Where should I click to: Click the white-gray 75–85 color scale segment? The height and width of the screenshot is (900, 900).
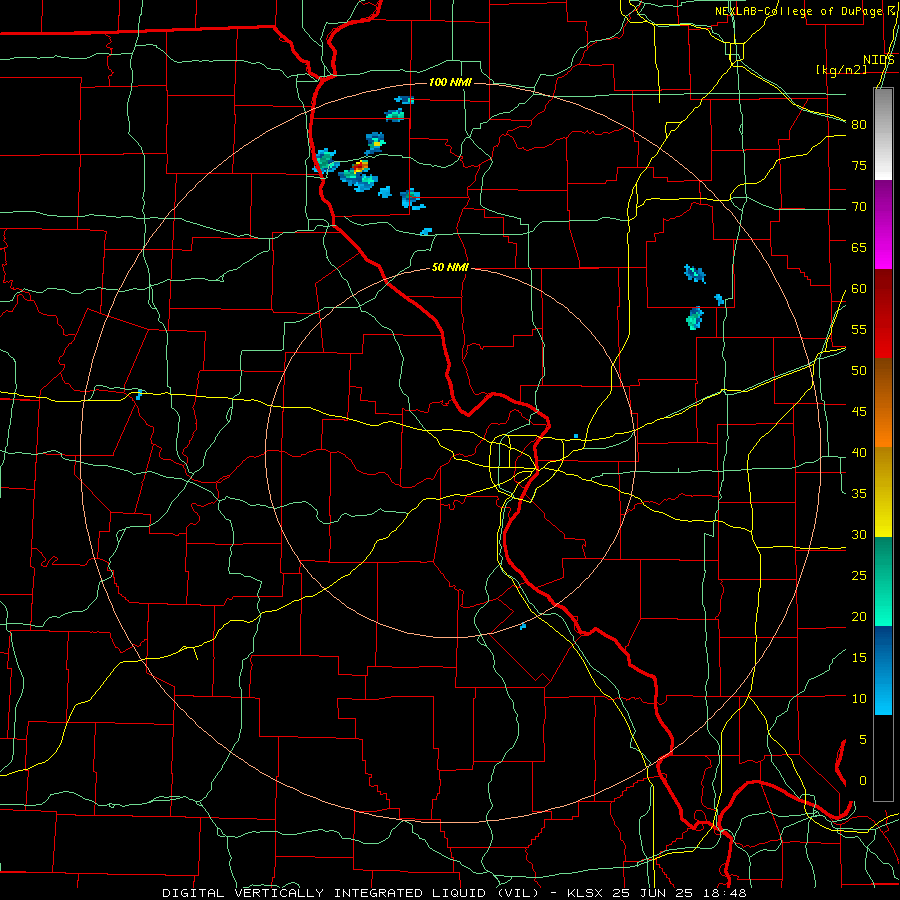(883, 134)
